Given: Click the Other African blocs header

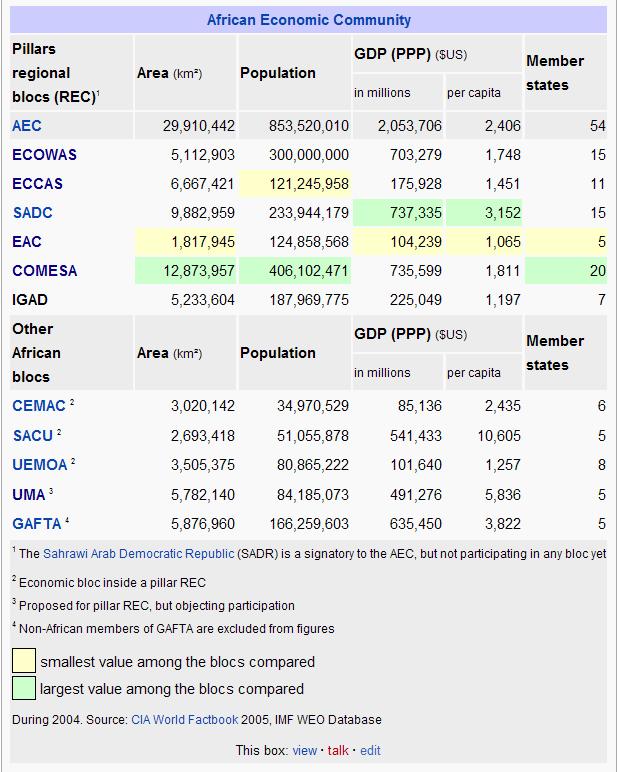Looking at the screenshot, I should click(71, 353).
